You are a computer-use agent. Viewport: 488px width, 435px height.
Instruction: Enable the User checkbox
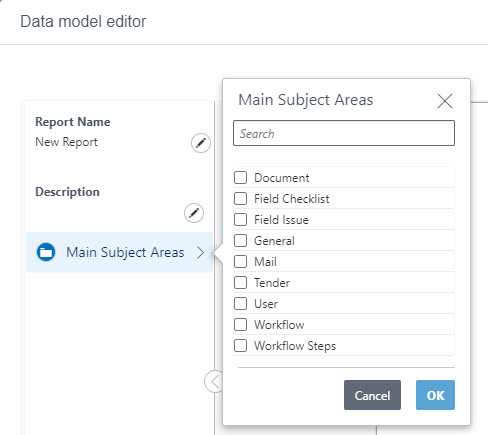click(240, 304)
